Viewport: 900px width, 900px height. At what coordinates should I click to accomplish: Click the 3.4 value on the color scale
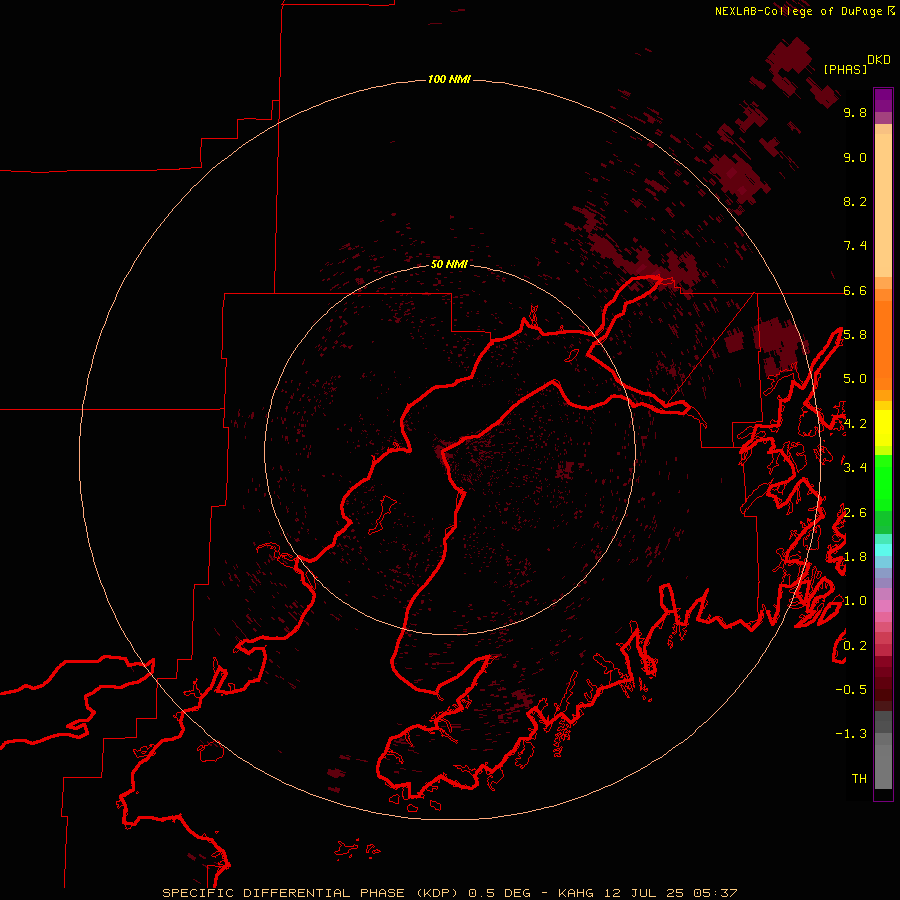click(855, 468)
